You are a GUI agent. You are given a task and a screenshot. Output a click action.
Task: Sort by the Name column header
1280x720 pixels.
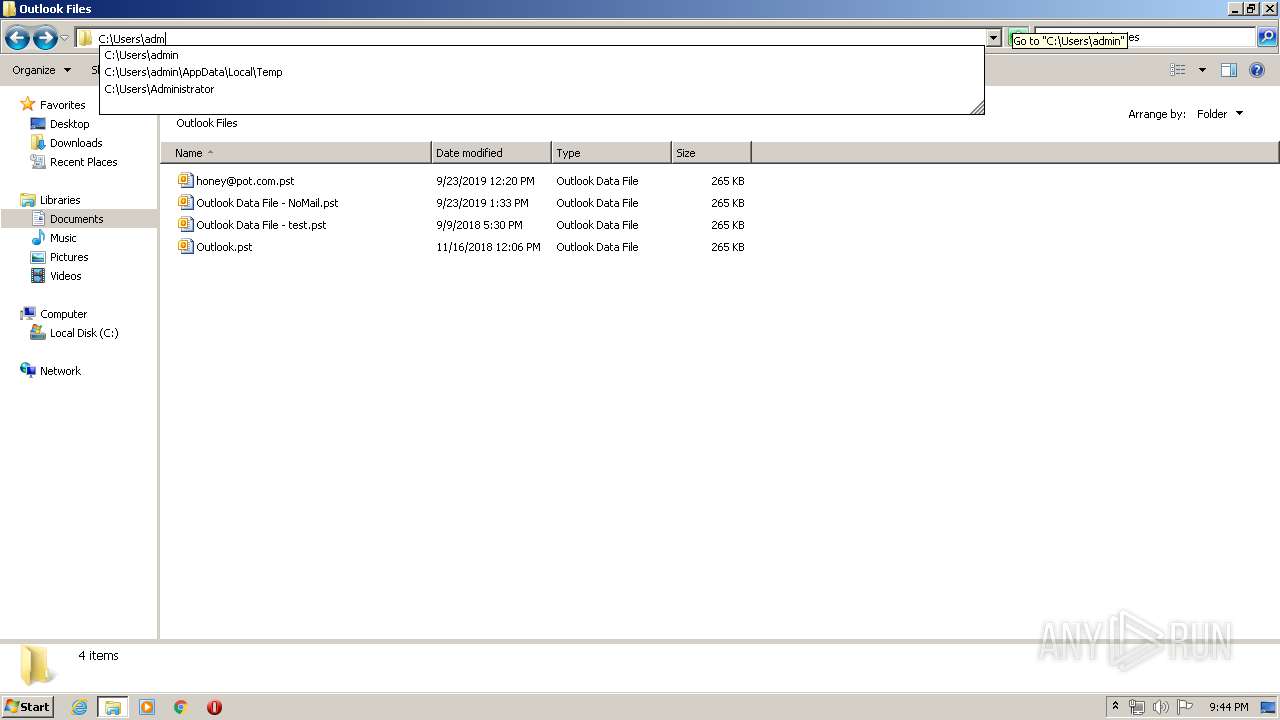[x=296, y=153]
